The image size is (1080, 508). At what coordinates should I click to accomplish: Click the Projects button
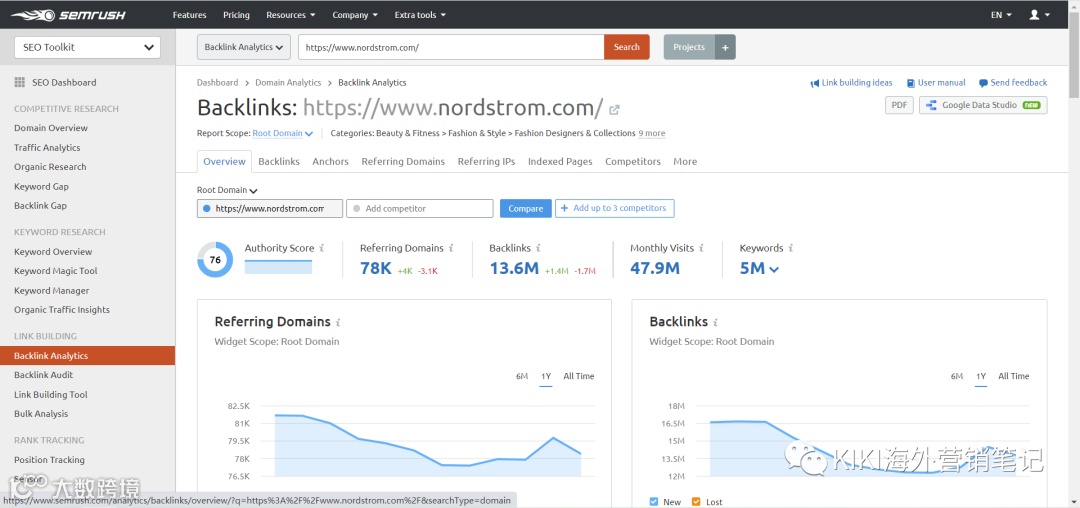coord(689,47)
